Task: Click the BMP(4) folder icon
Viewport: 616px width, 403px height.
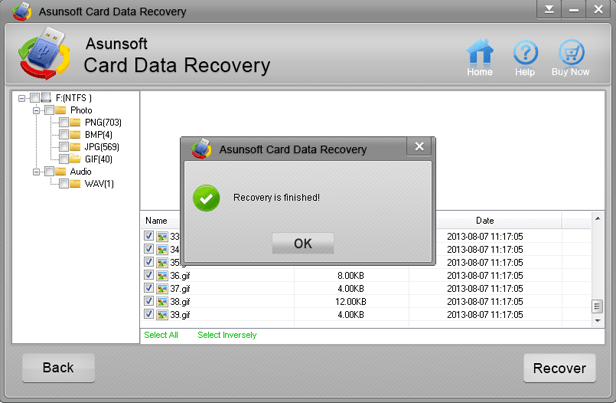Action: [x=75, y=134]
